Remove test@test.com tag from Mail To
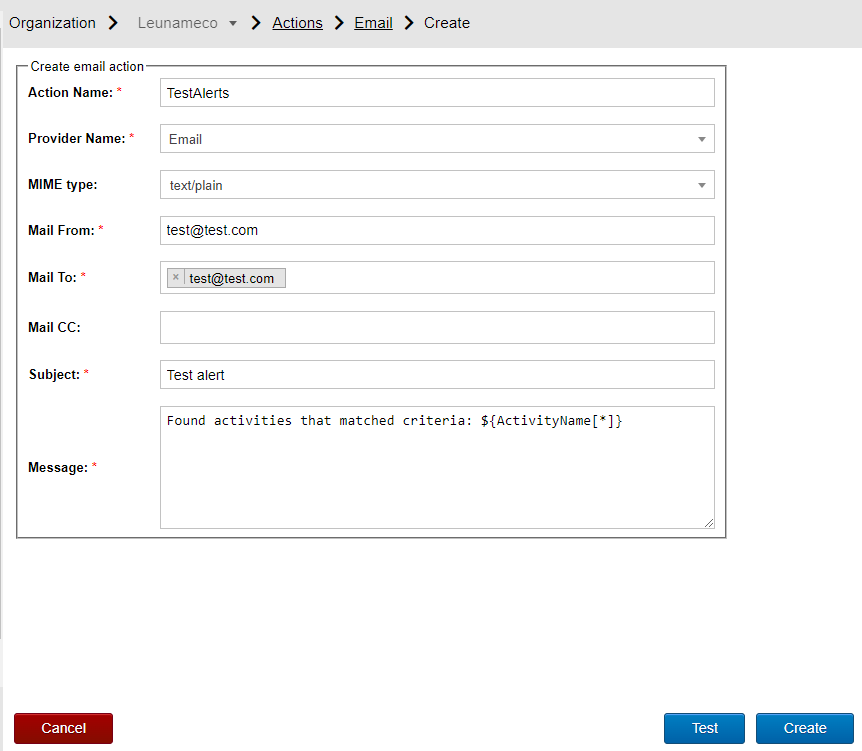 pos(175,278)
